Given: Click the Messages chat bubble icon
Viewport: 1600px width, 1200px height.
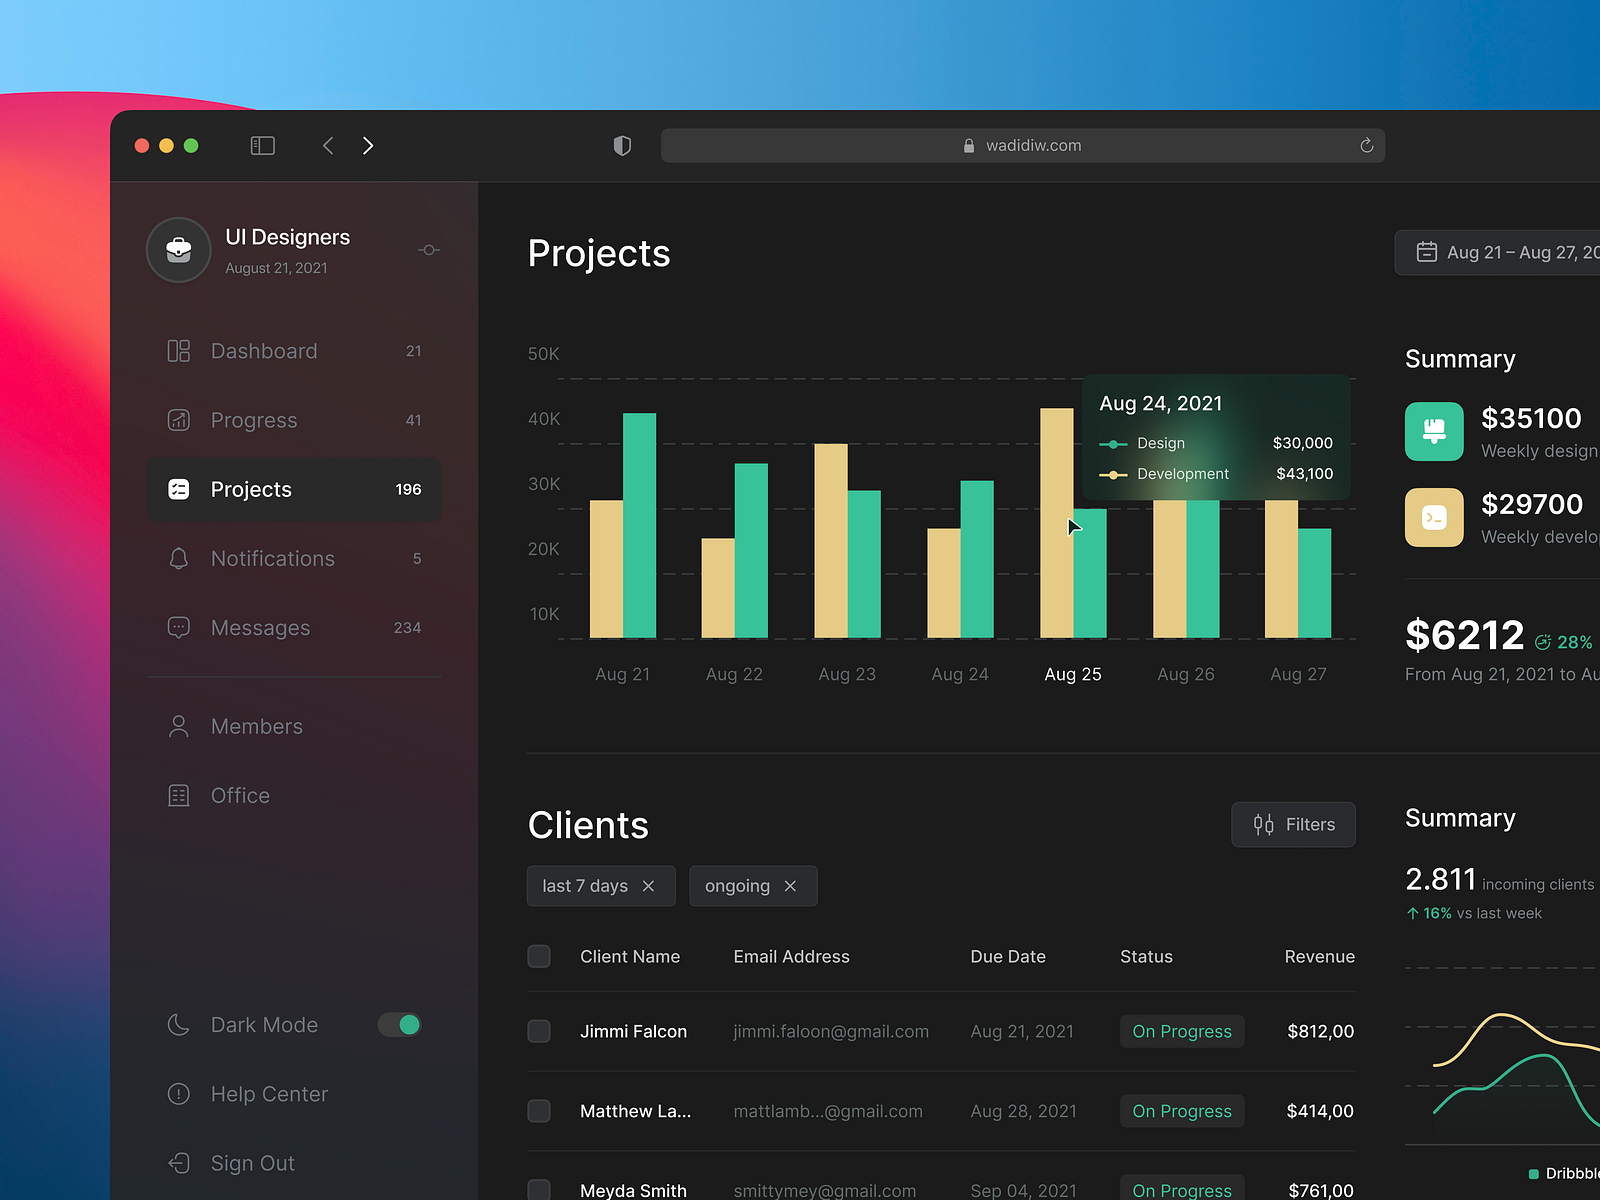Looking at the screenshot, I should [x=179, y=628].
